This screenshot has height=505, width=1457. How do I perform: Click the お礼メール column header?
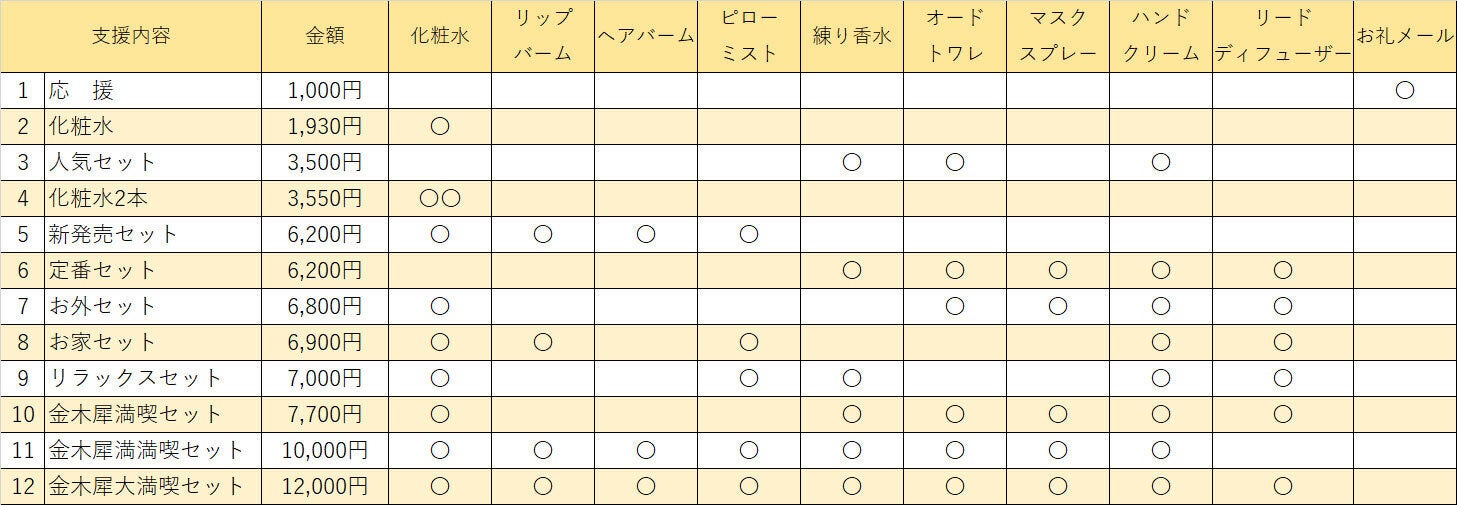click(1404, 36)
